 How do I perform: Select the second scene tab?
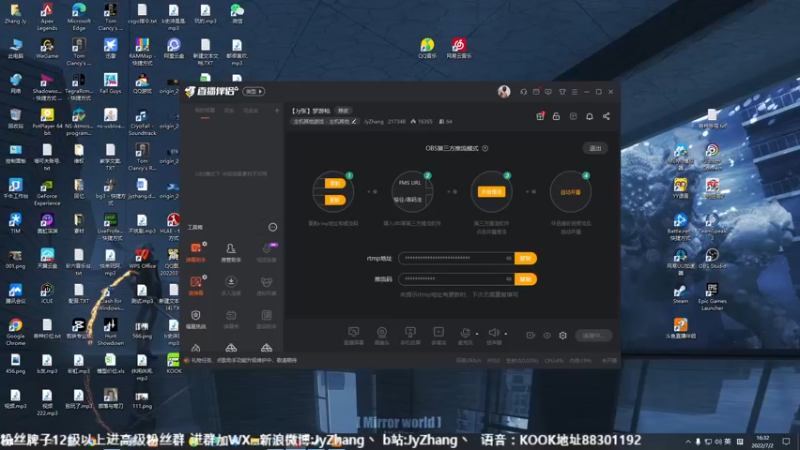[229, 111]
